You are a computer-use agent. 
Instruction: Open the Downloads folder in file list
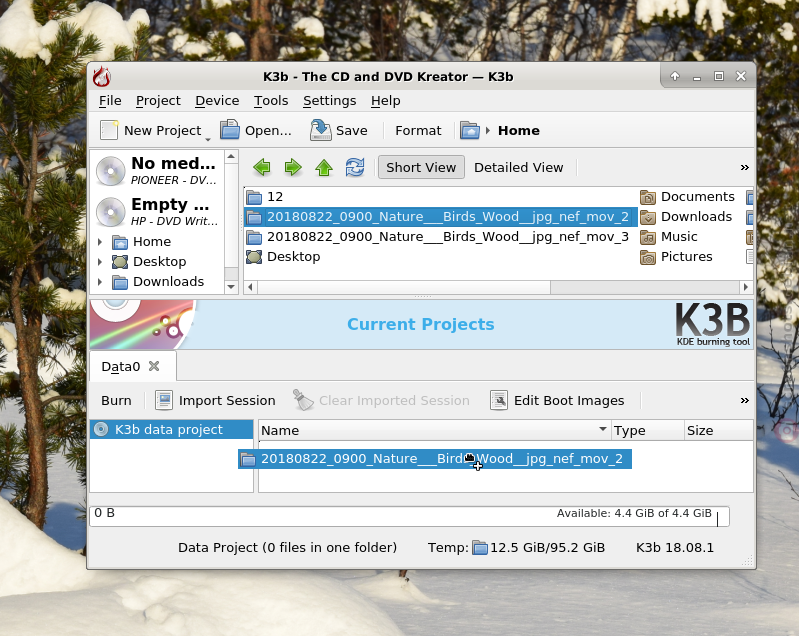(686, 217)
